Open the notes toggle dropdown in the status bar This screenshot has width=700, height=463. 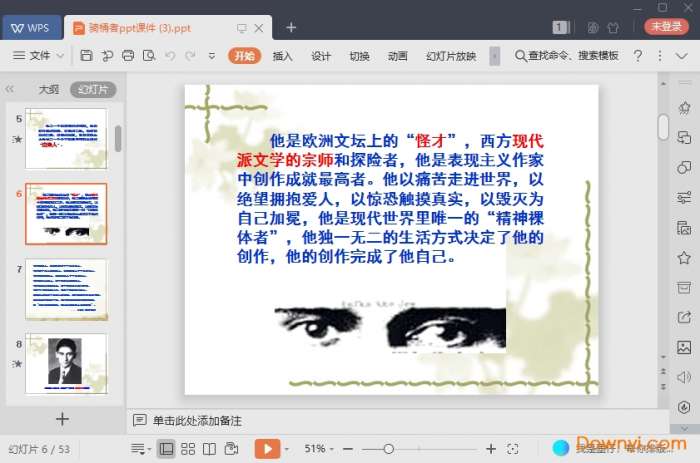click(141, 449)
